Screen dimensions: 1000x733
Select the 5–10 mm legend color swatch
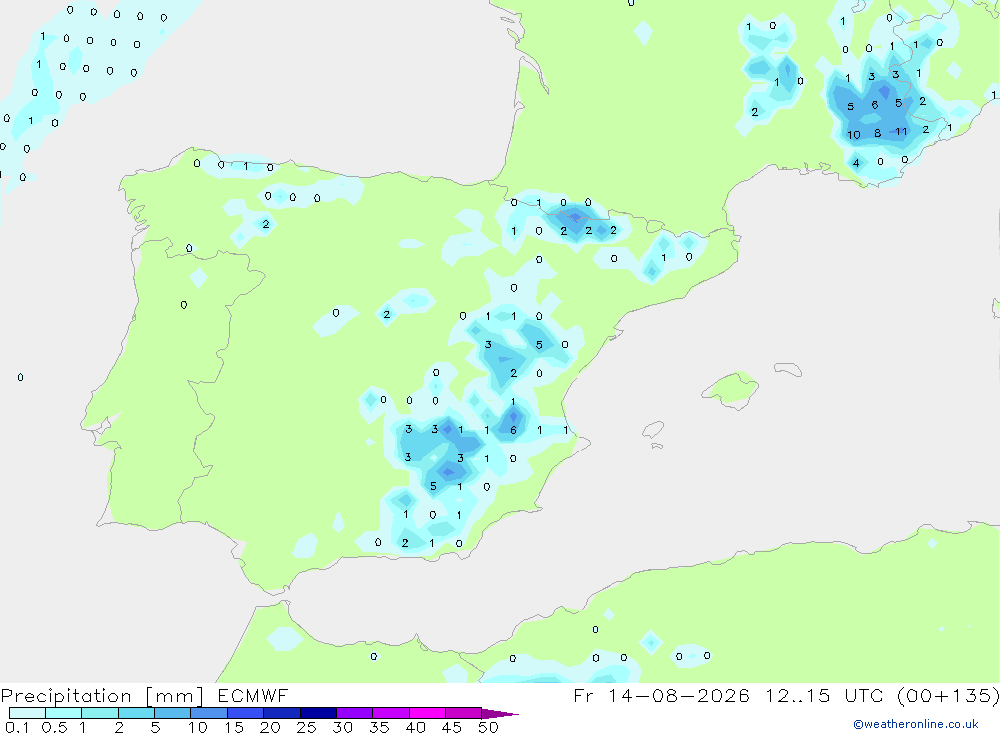coord(173,713)
